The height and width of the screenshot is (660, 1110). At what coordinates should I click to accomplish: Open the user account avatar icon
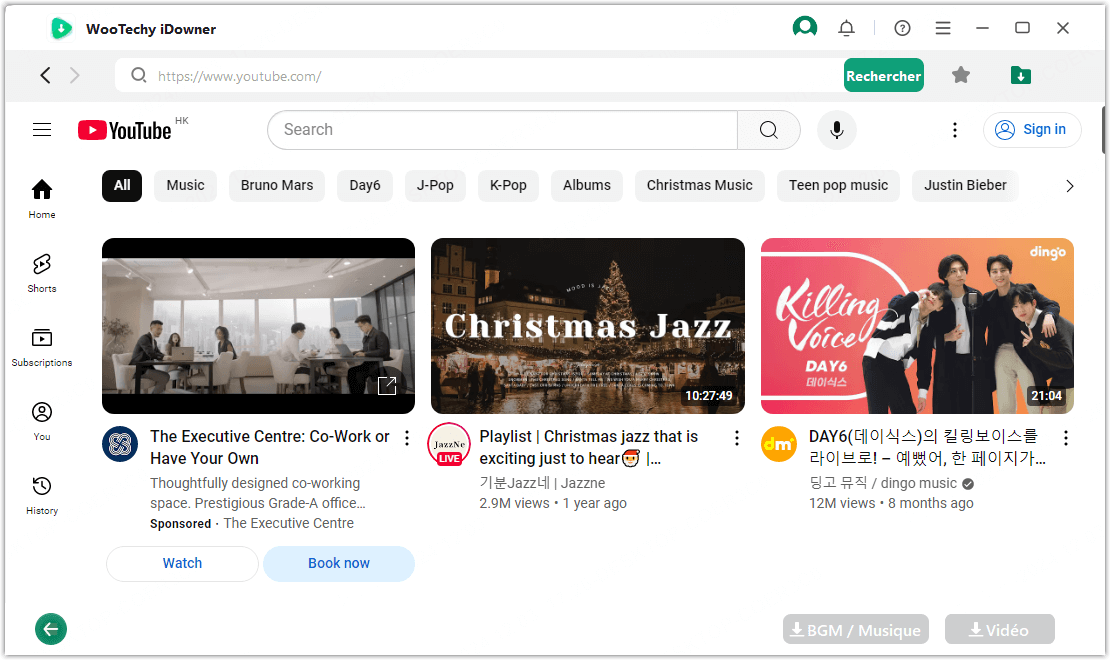click(x=804, y=28)
